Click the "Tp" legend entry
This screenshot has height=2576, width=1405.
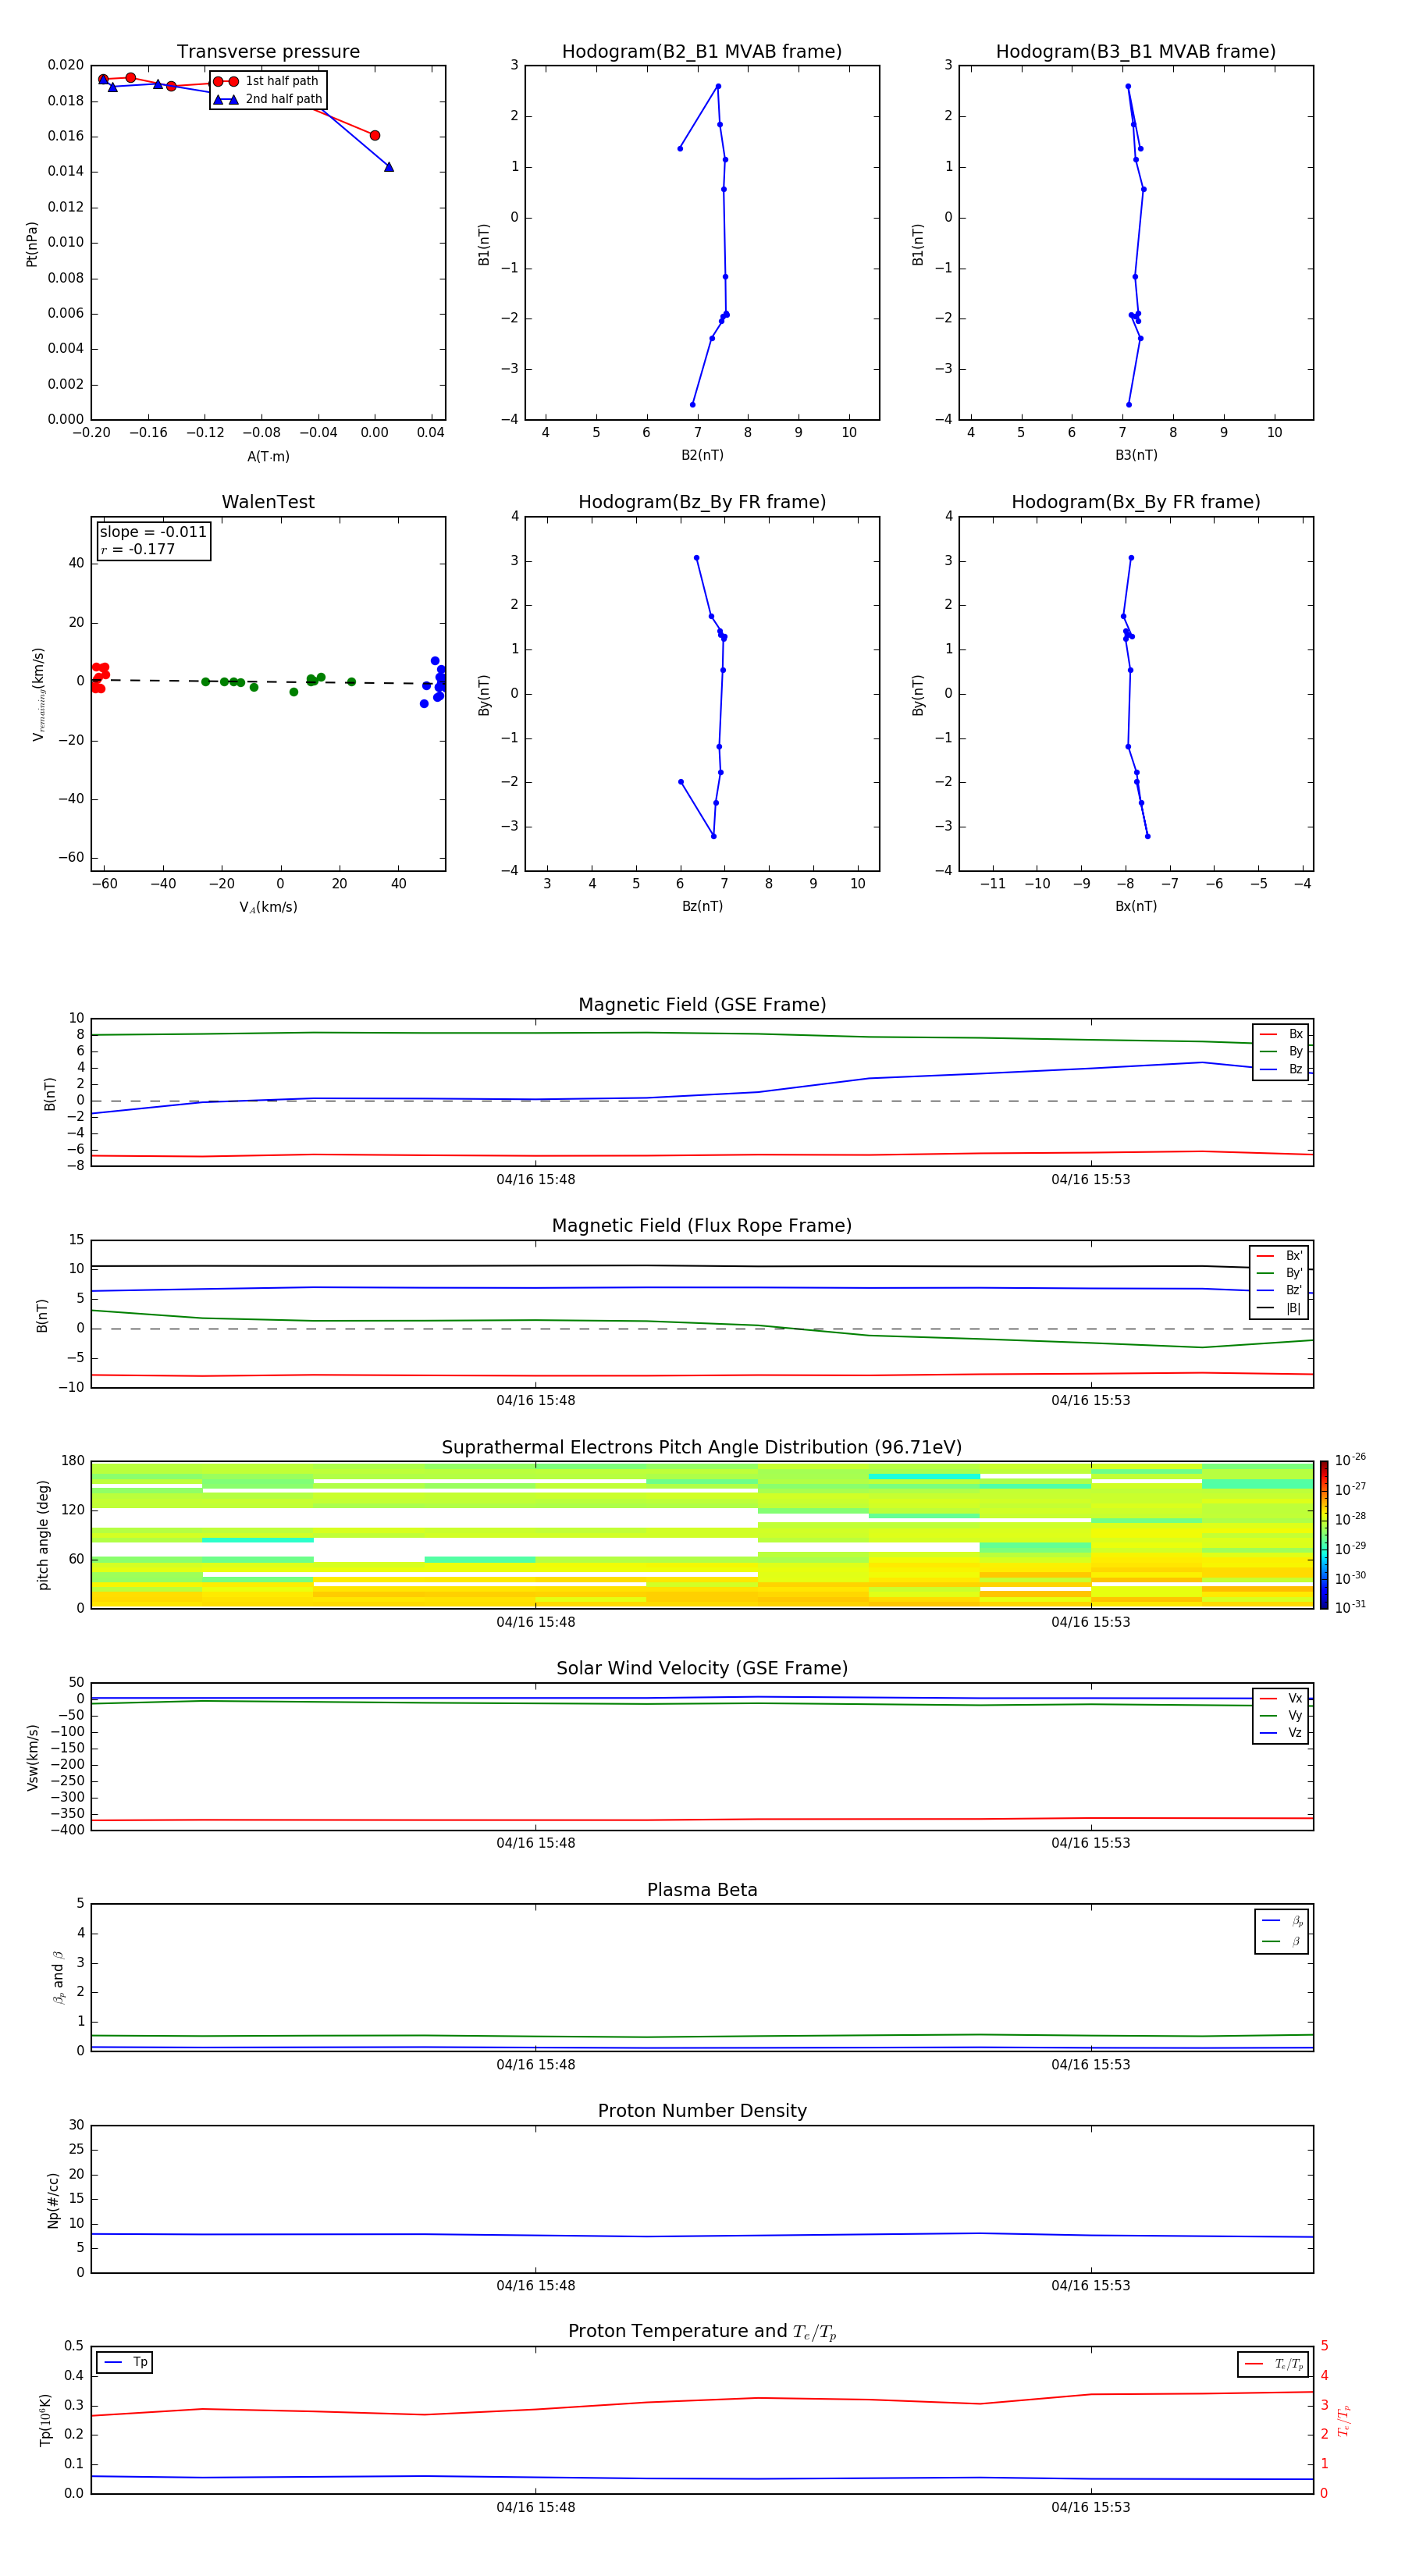coord(125,2362)
